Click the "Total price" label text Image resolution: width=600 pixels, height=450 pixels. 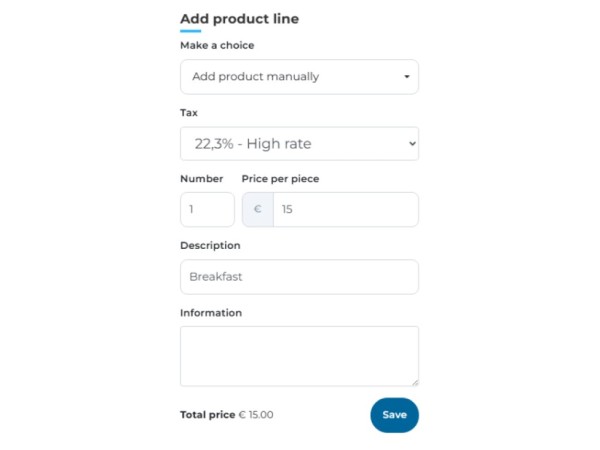207,415
